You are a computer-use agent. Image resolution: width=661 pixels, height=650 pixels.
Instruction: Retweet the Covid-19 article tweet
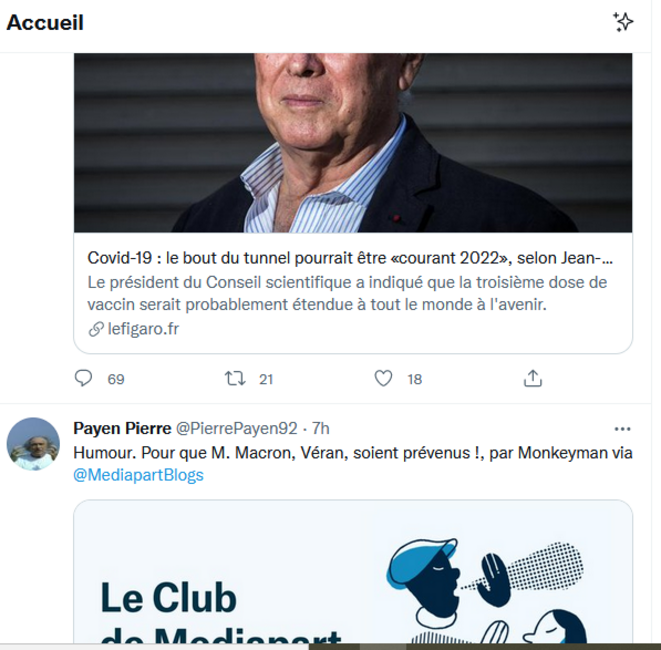235,378
